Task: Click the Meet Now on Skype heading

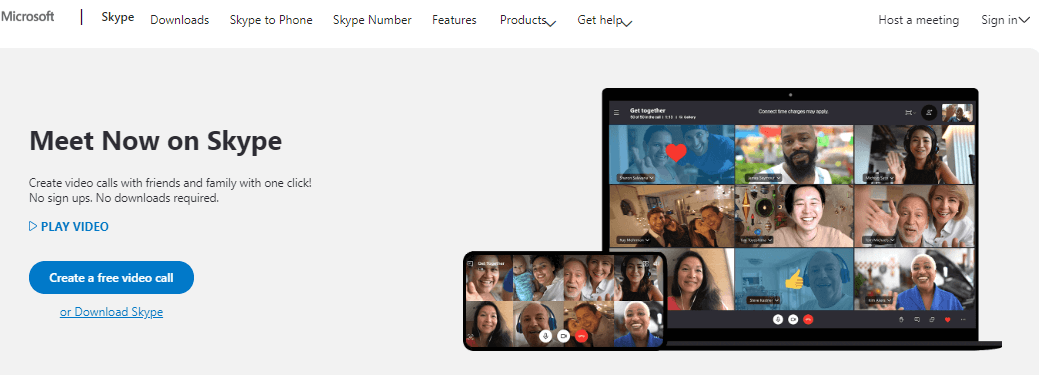Action: click(x=156, y=141)
